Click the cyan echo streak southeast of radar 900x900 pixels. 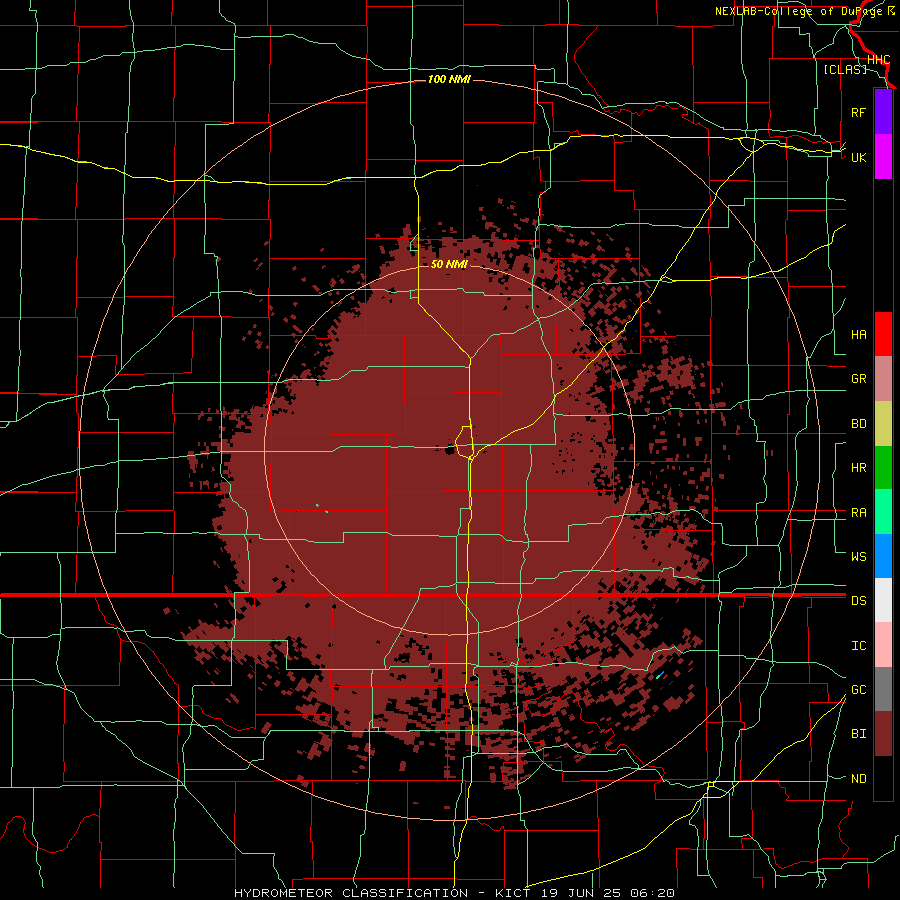tap(660, 675)
